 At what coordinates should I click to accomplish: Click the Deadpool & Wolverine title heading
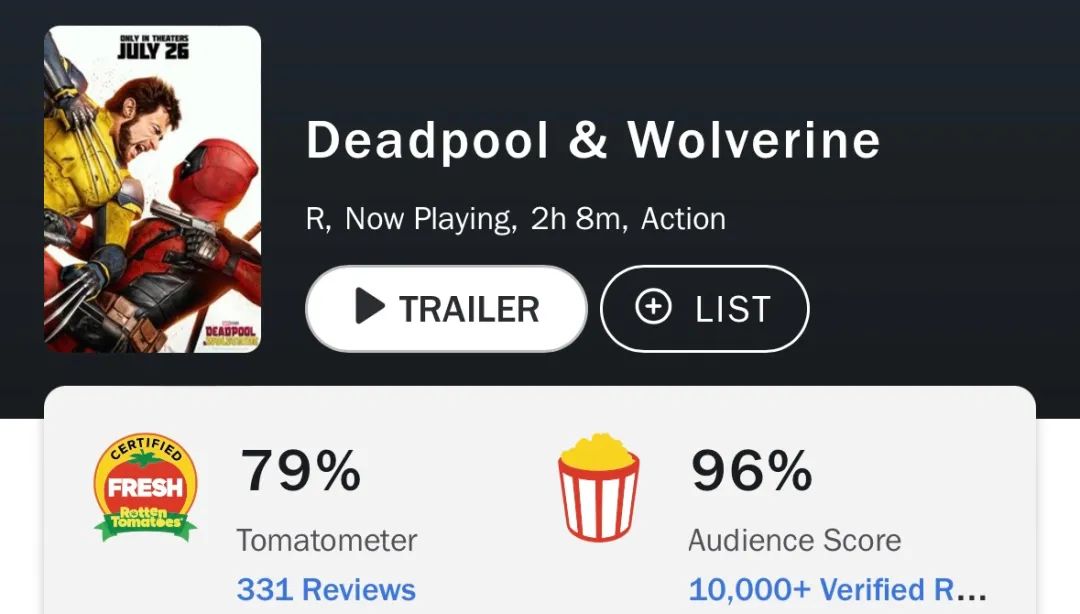593,141
